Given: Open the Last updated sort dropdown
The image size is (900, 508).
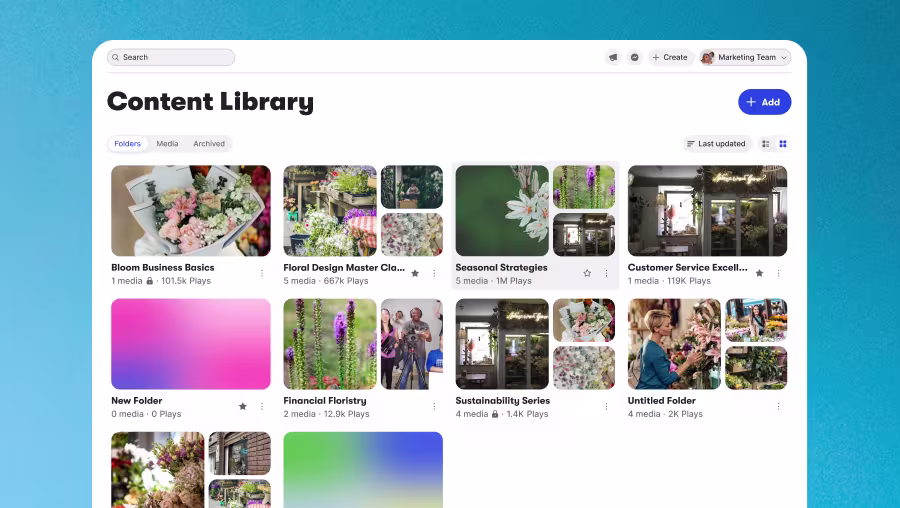Looking at the screenshot, I should [x=716, y=144].
